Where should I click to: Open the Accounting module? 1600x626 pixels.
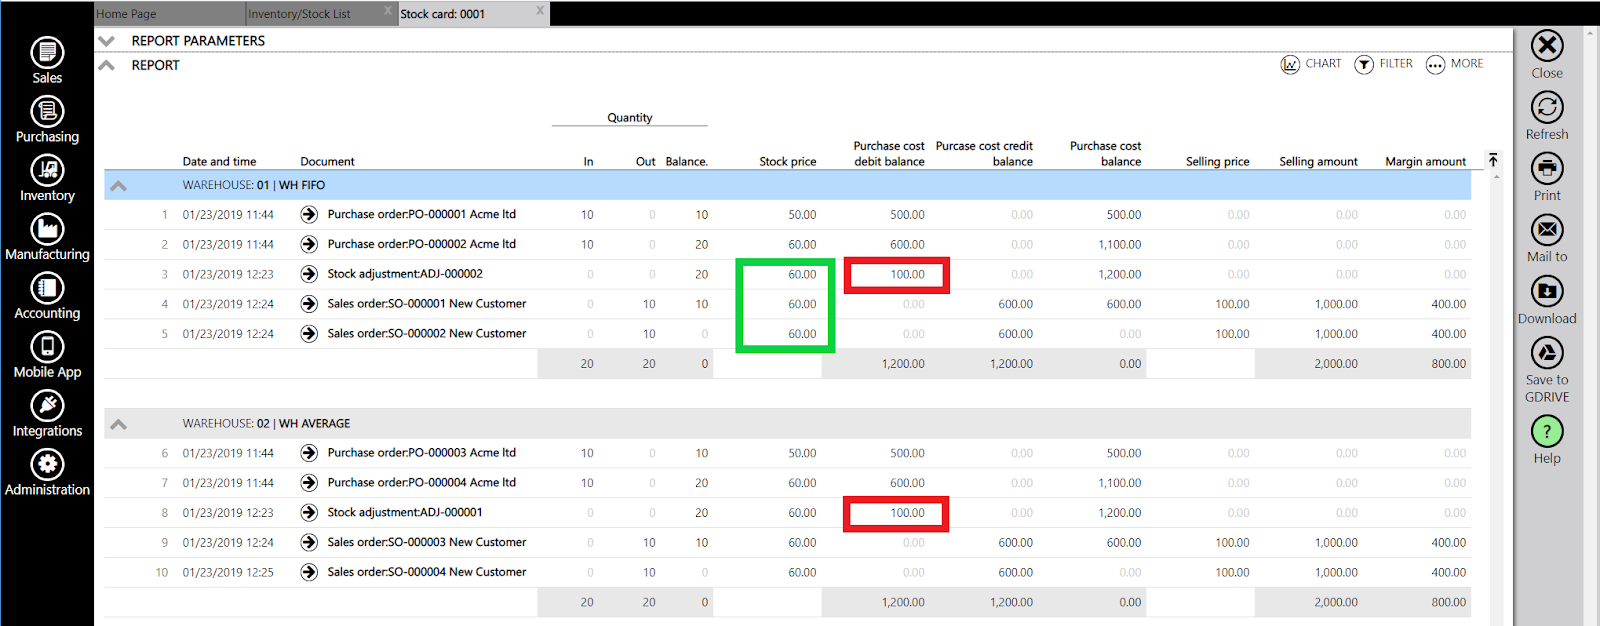pyautogui.click(x=47, y=296)
